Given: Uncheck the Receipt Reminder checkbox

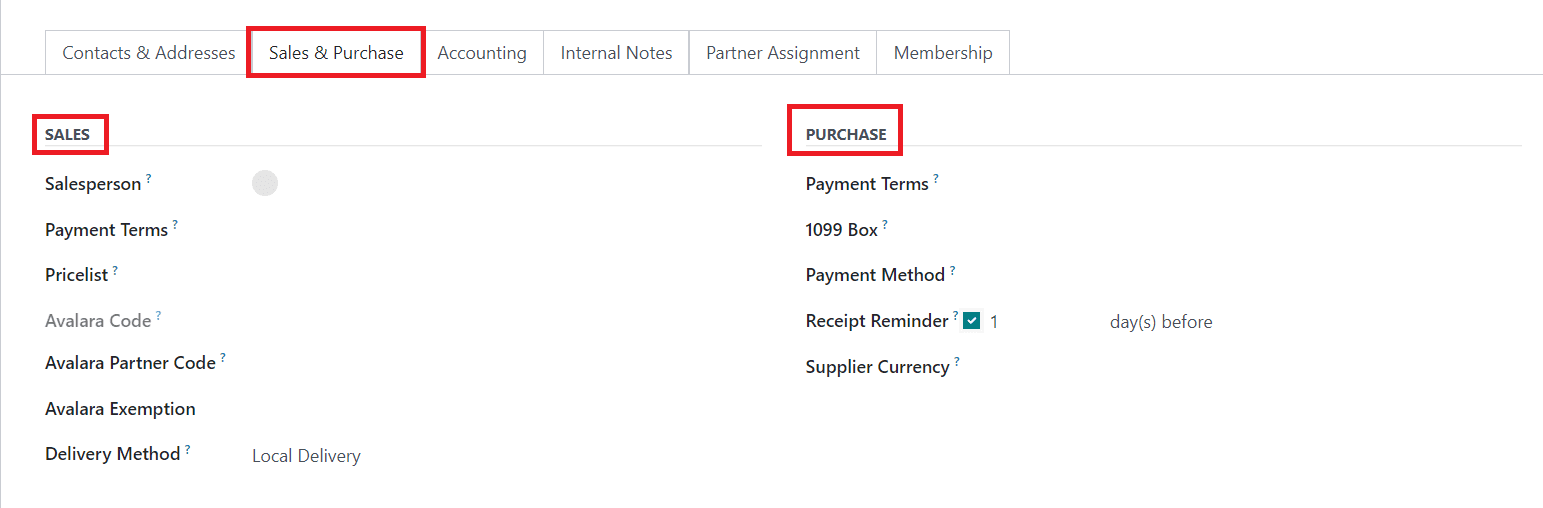Looking at the screenshot, I should coord(971,322).
